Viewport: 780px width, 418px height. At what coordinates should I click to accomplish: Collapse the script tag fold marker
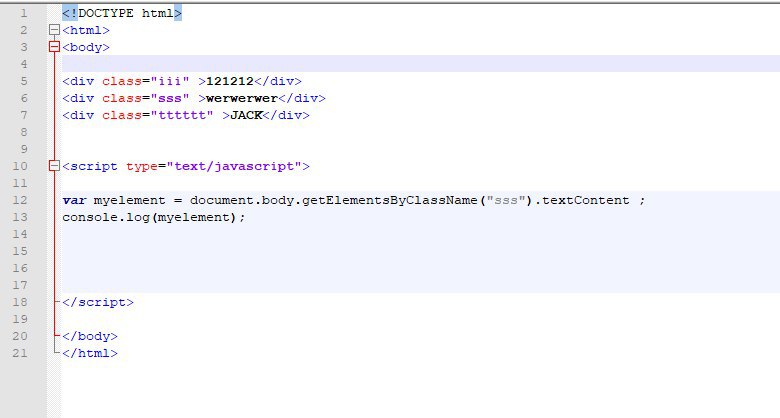pyautogui.click(x=55, y=166)
